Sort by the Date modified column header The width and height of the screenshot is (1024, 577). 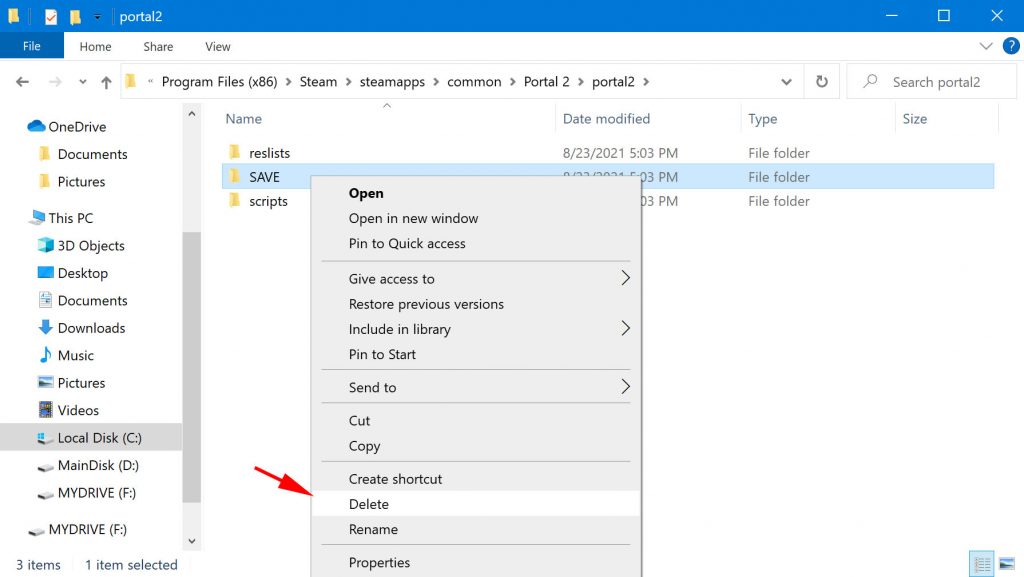[x=606, y=119]
